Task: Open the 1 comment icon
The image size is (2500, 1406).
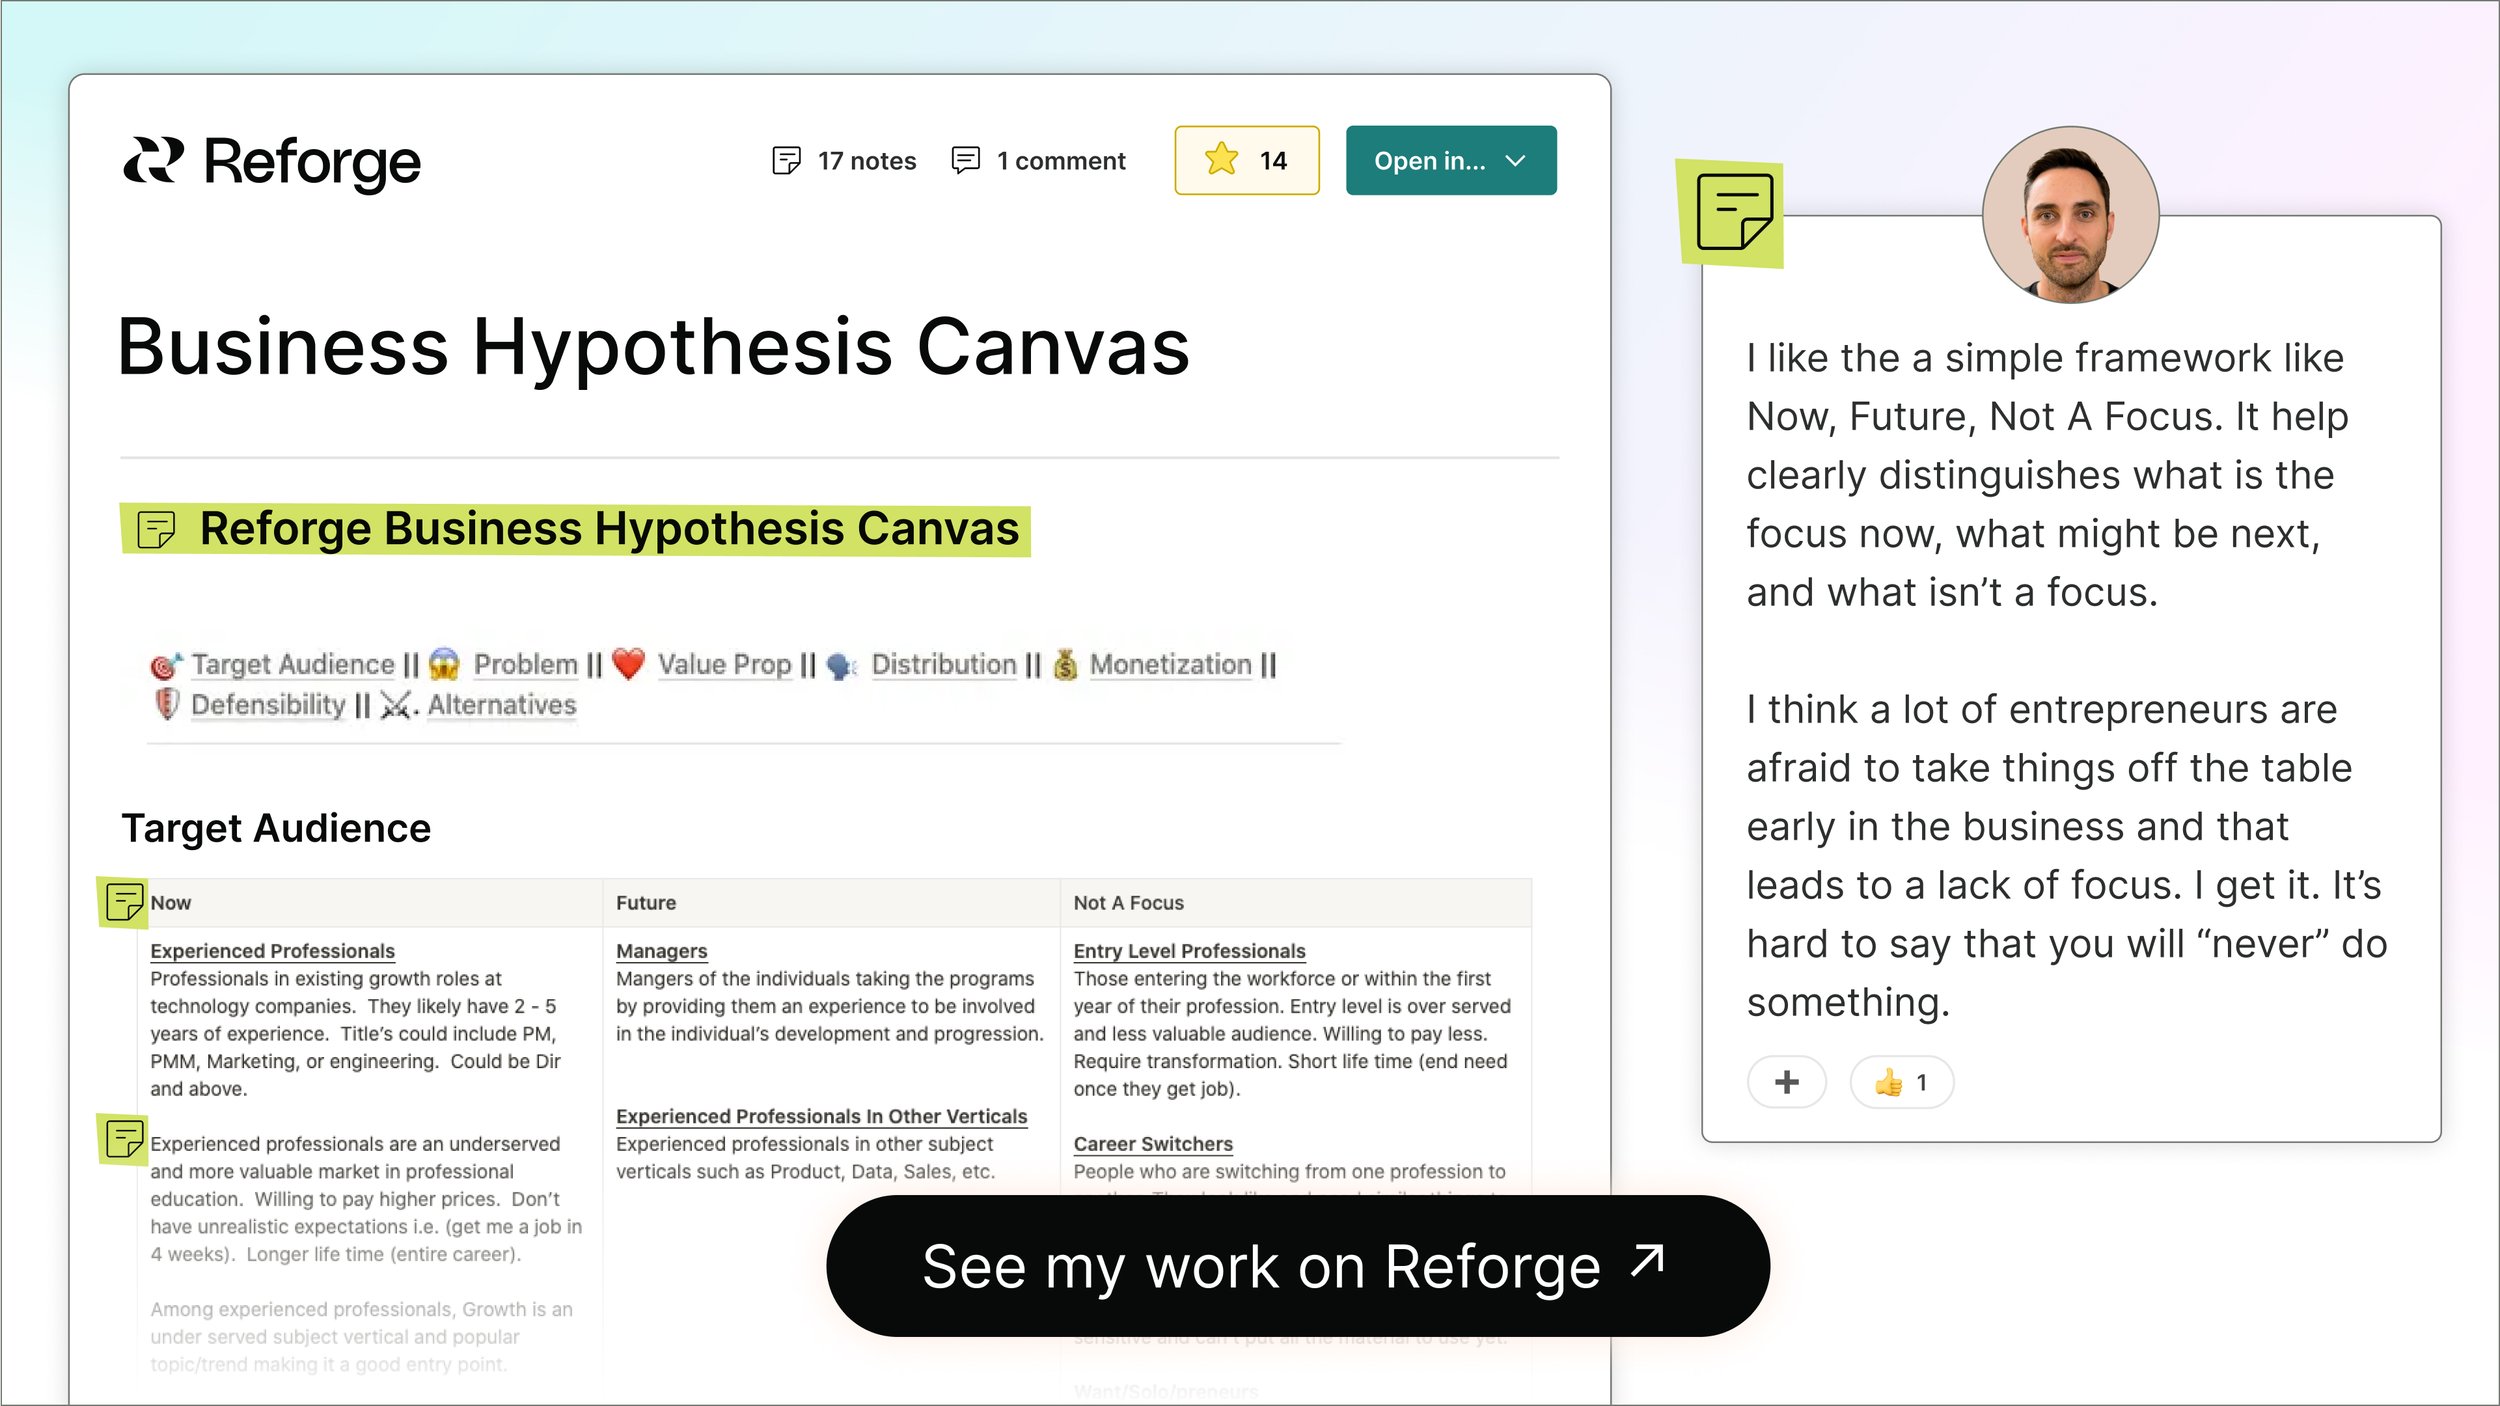Action: click(x=965, y=160)
